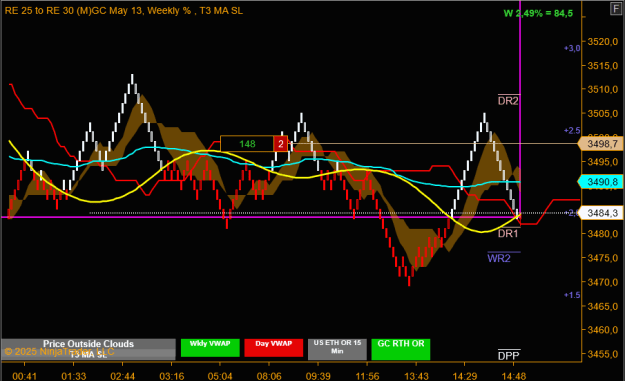This screenshot has width=625, height=381.
Task: Click the 3510,0 price axis label
Action: [603, 89]
